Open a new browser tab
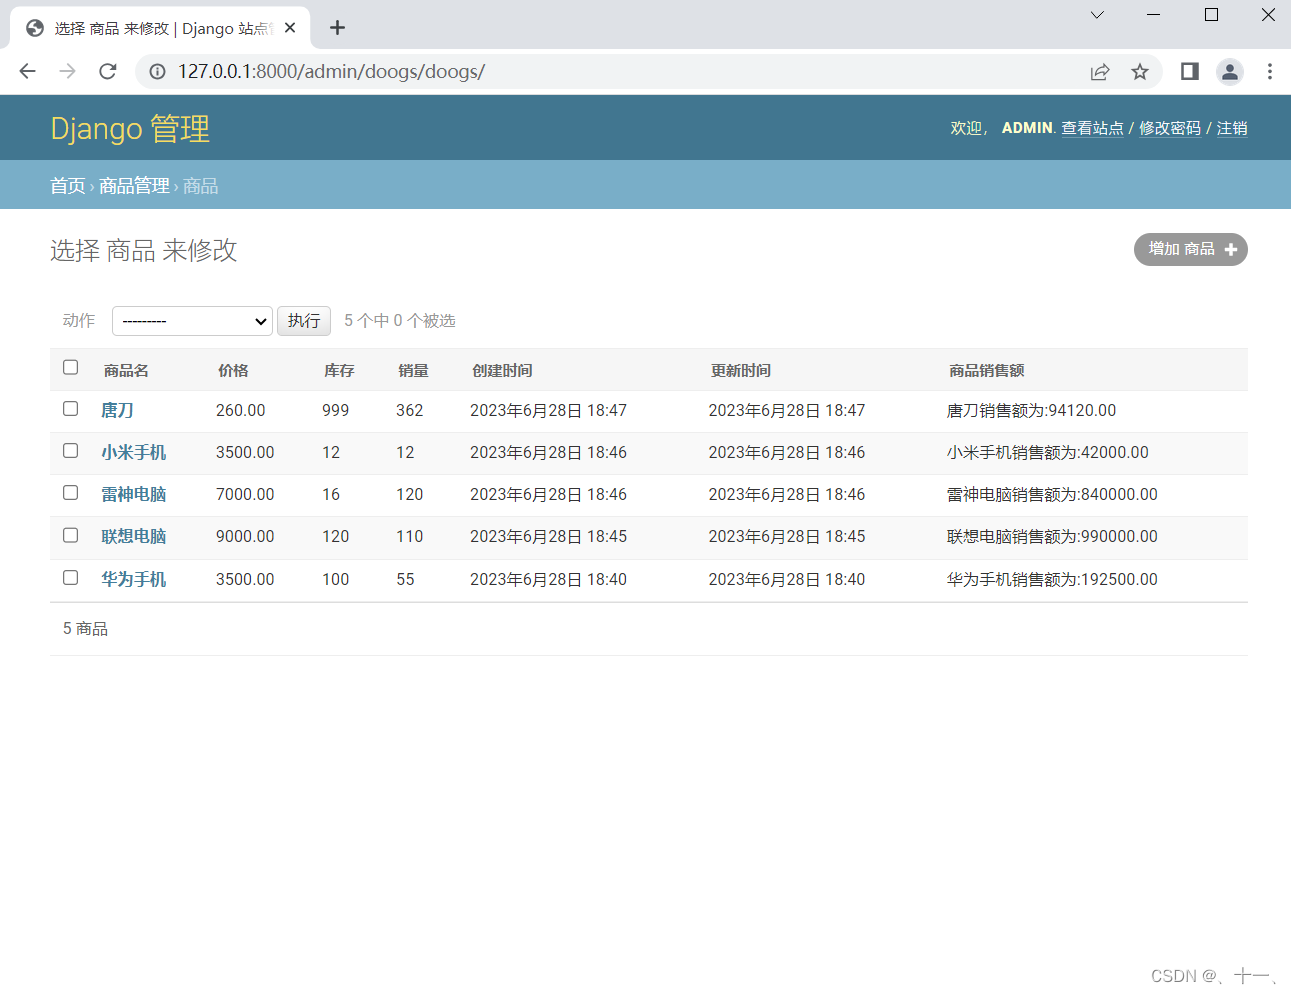The image size is (1291, 994). (337, 28)
